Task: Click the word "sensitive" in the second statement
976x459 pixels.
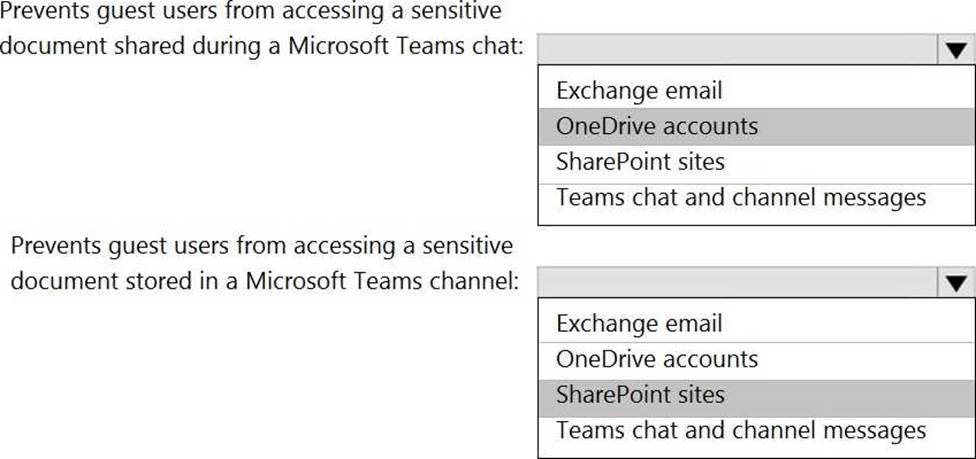Action: tap(467, 245)
